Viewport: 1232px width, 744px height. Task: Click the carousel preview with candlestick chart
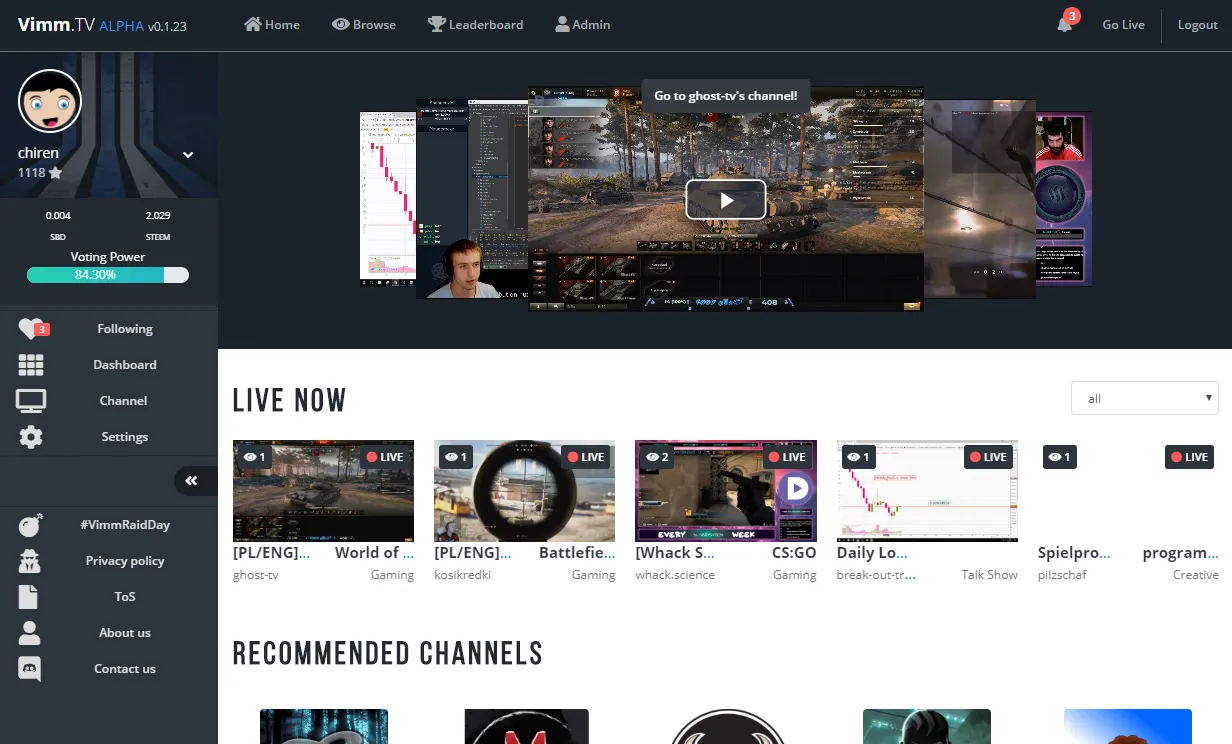tap(388, 199)
